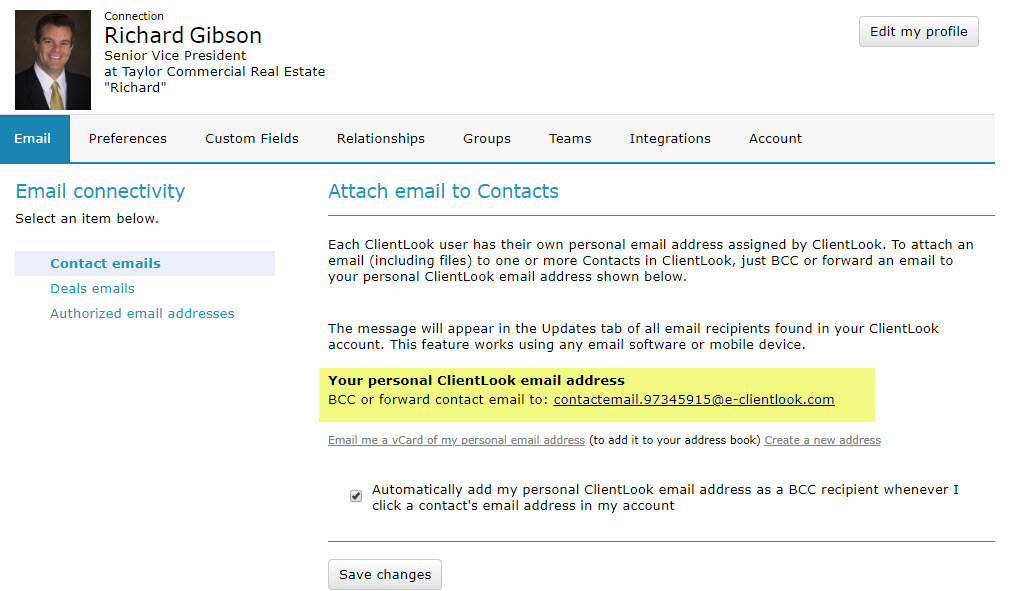This screenshot has width=1013, height=591.
Task: Click the personal ClientLook email address link
Action: tap(694, 399)
